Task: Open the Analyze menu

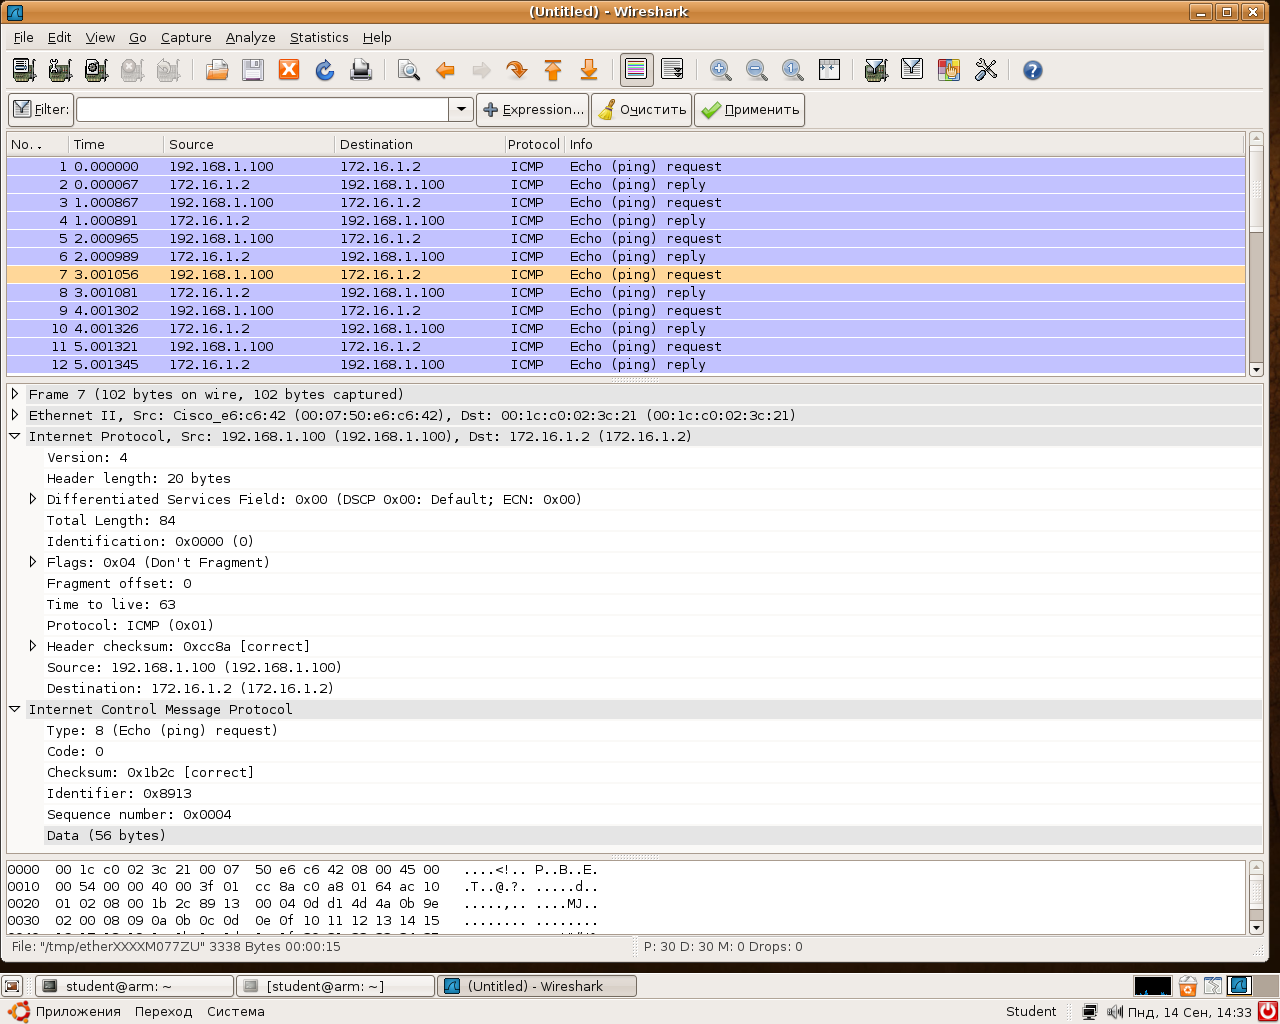Action: point(250,37)
